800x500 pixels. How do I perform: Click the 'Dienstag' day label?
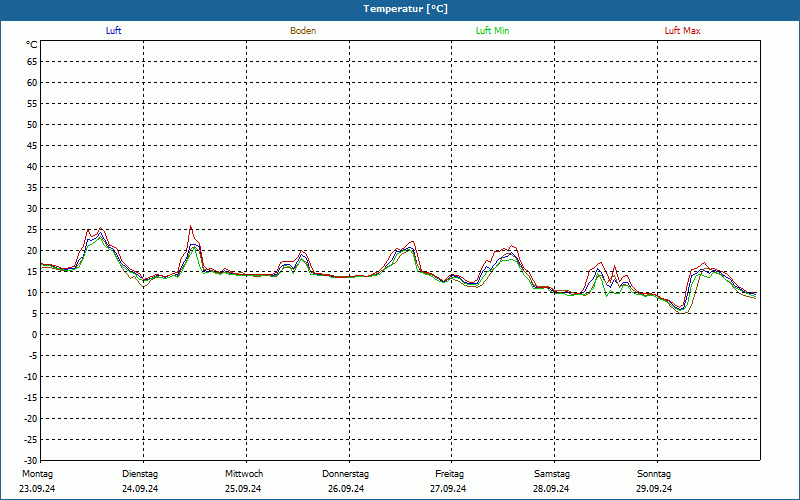[140, 474]
